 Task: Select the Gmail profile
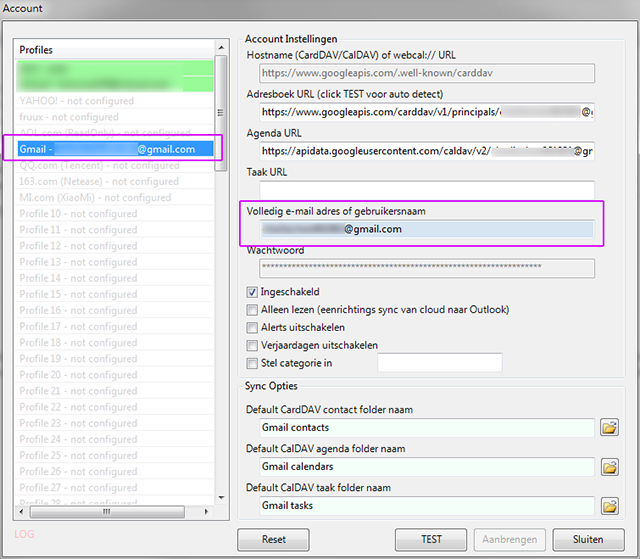115,149
